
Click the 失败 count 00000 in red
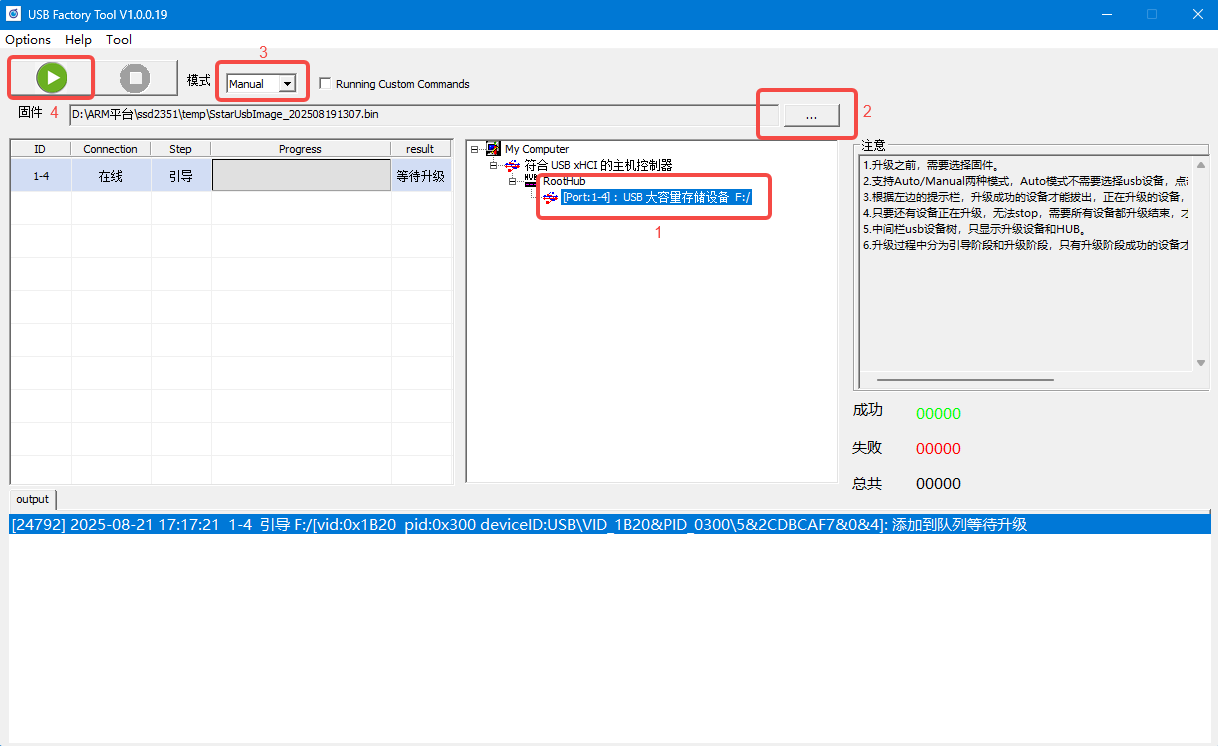tap(938, 449)
